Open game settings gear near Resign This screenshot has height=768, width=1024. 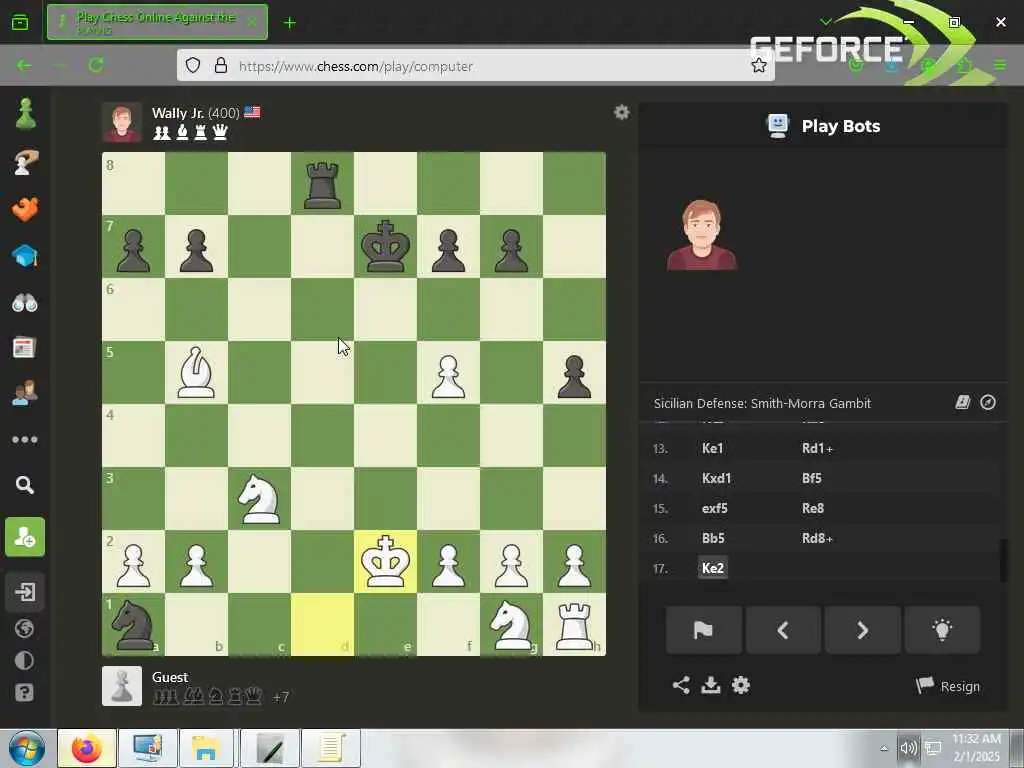point(741,685)
